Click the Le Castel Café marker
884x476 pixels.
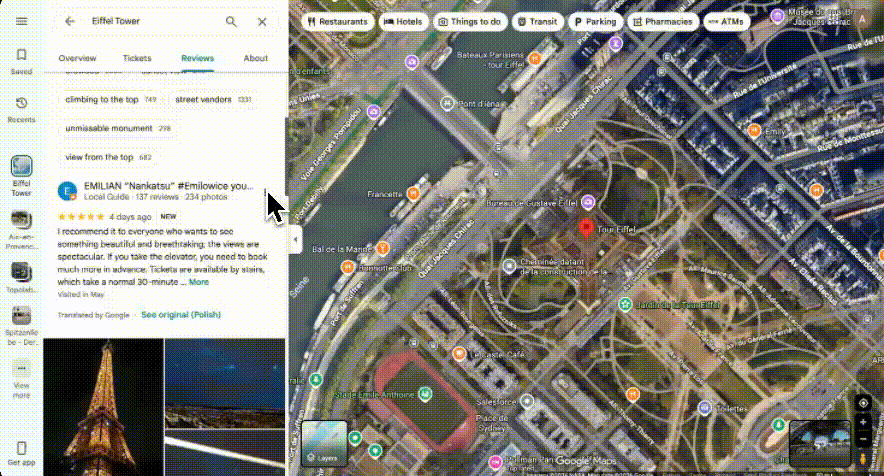pos(459,354)
